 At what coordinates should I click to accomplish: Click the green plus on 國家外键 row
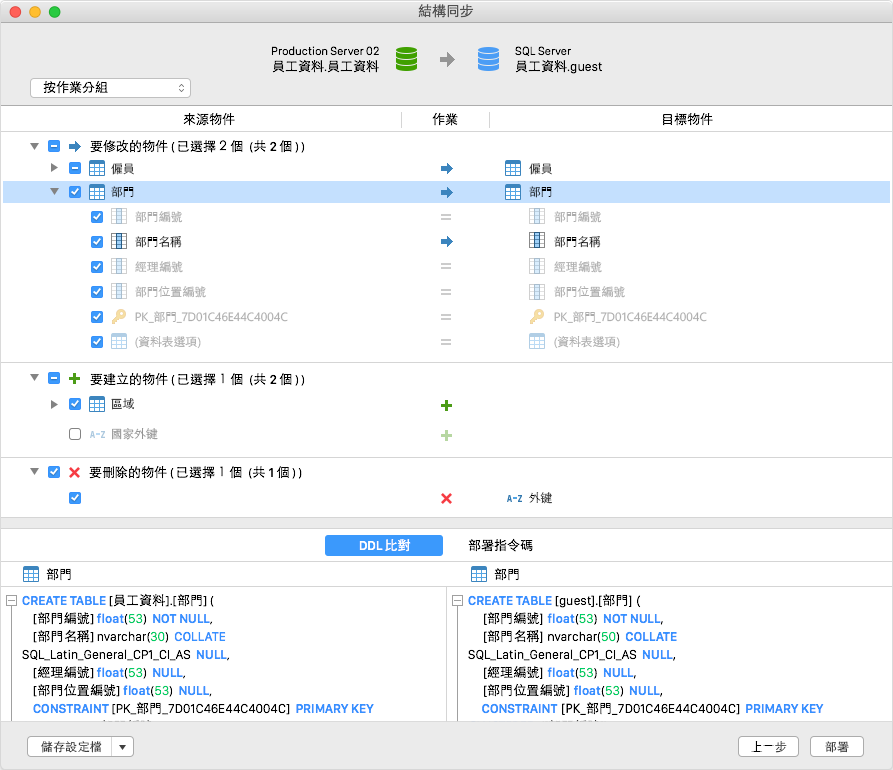pyautogui.click(x=446, y=436)
